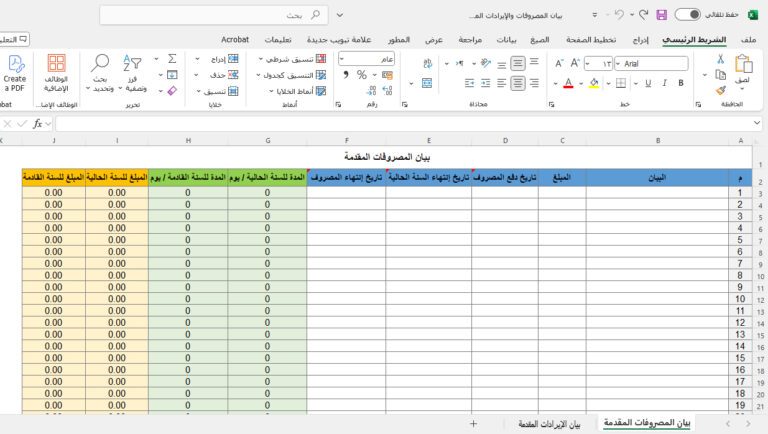This screenshot has width=768, height=434.
Task: Click the Format as Table (التنسيق كجدول) button
Action: [x=291, y=75]
